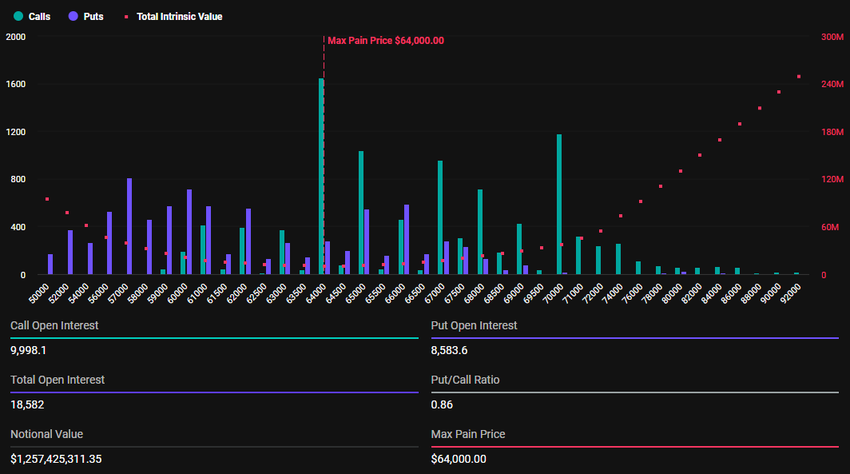850x474 pixels.
Task: Select the Puts bar at 66000 strike
Action: (x=407, y=239)
